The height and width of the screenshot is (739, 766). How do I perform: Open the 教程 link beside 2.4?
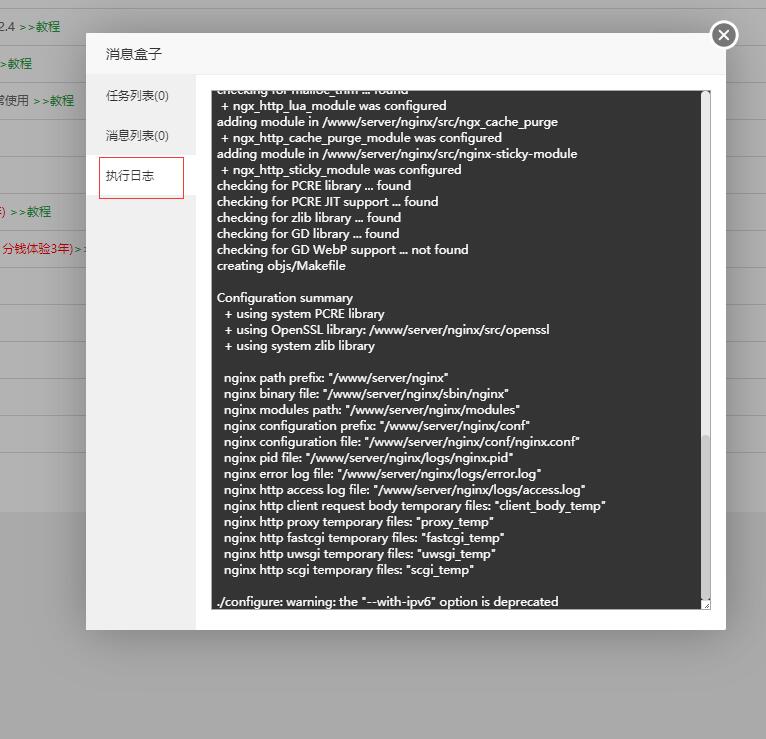click(47, 27)
